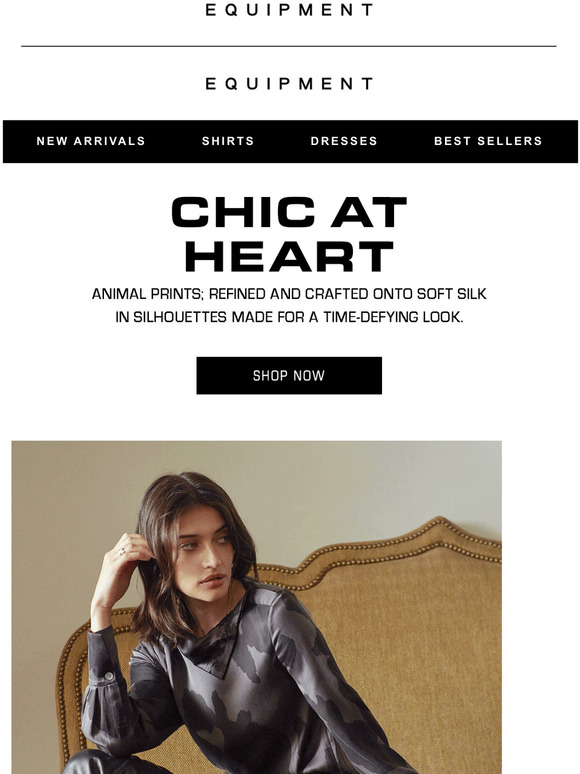Image resolution: width=580 pixels, height=774 pixels.
Task: Click the topmost EQUIPMENT header logo
Action: (289, 9)
